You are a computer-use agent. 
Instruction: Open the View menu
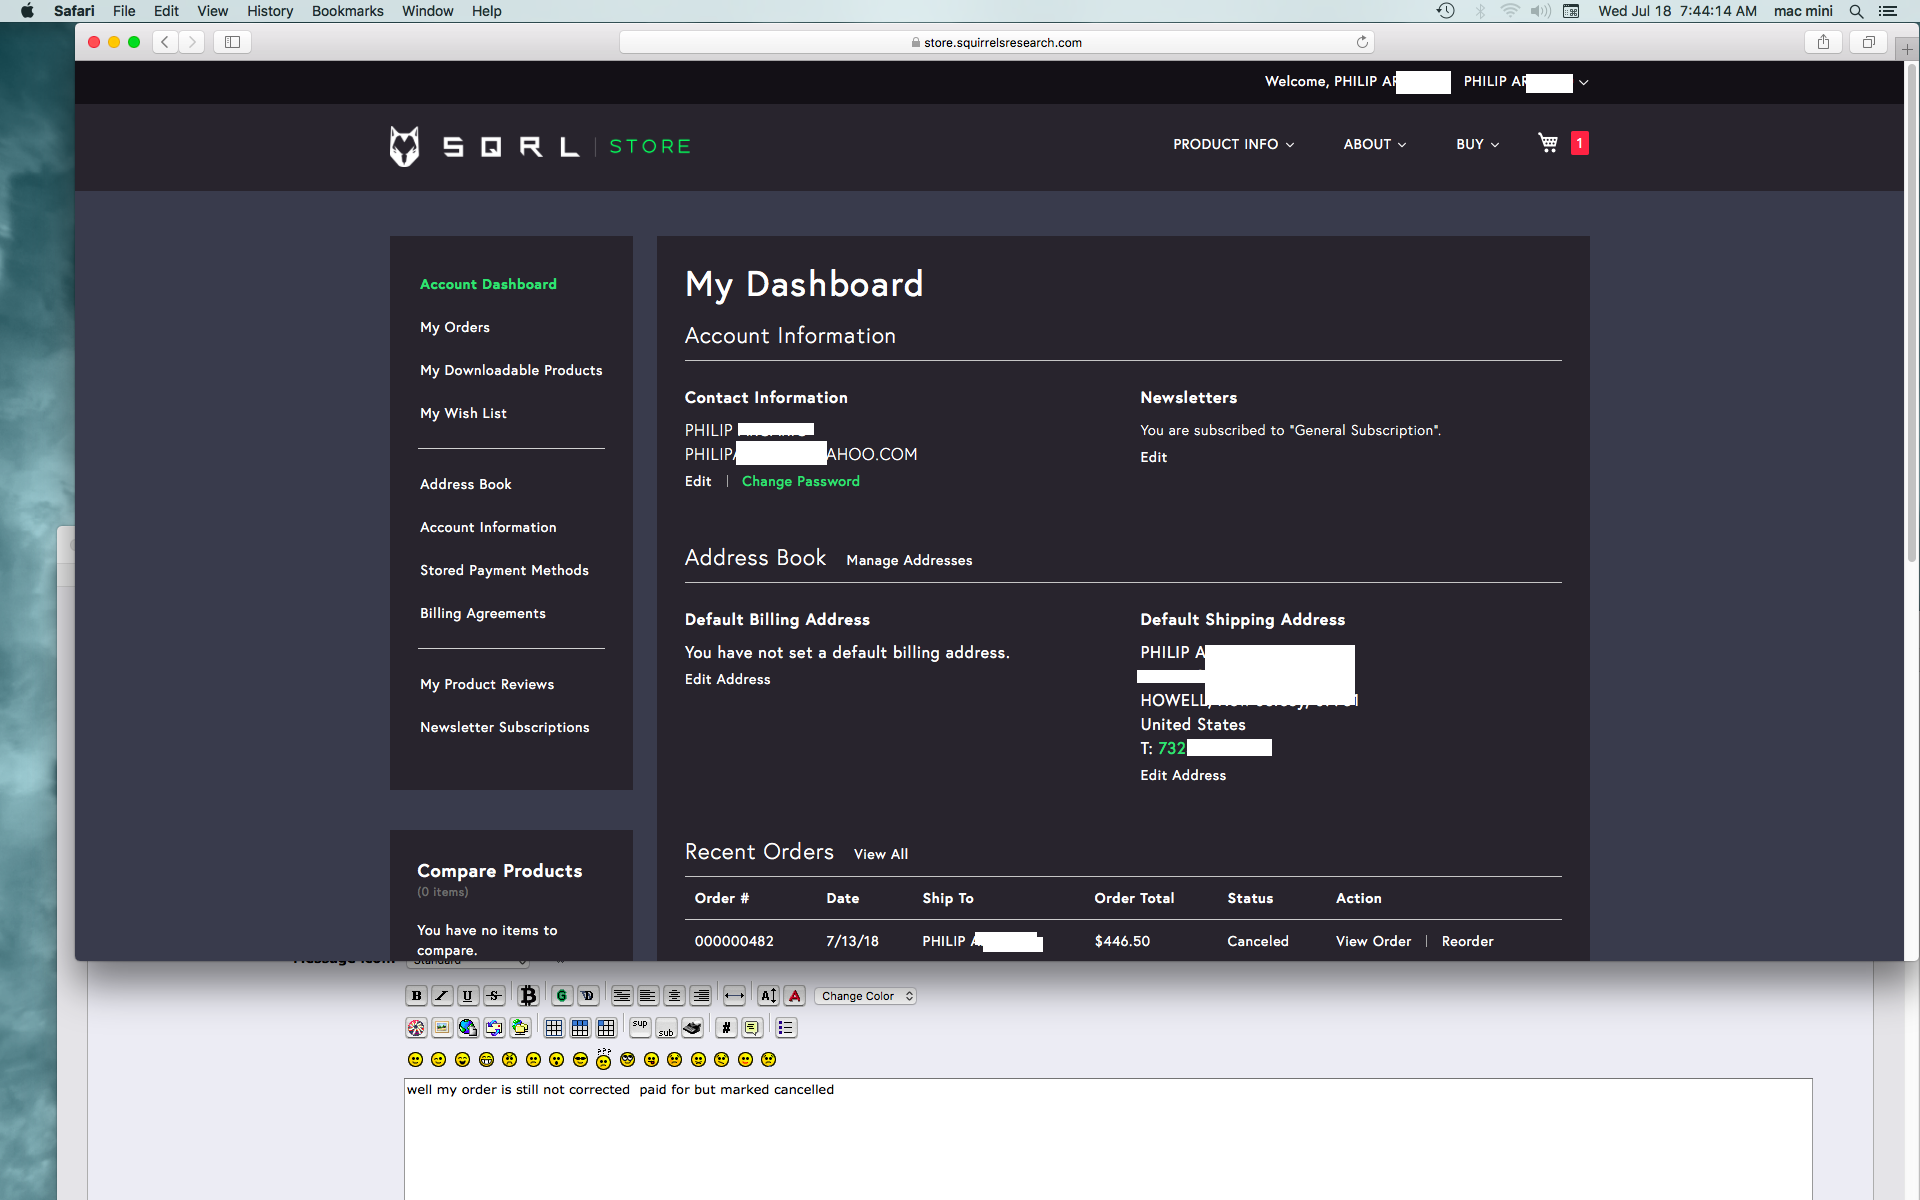(212, 11)
